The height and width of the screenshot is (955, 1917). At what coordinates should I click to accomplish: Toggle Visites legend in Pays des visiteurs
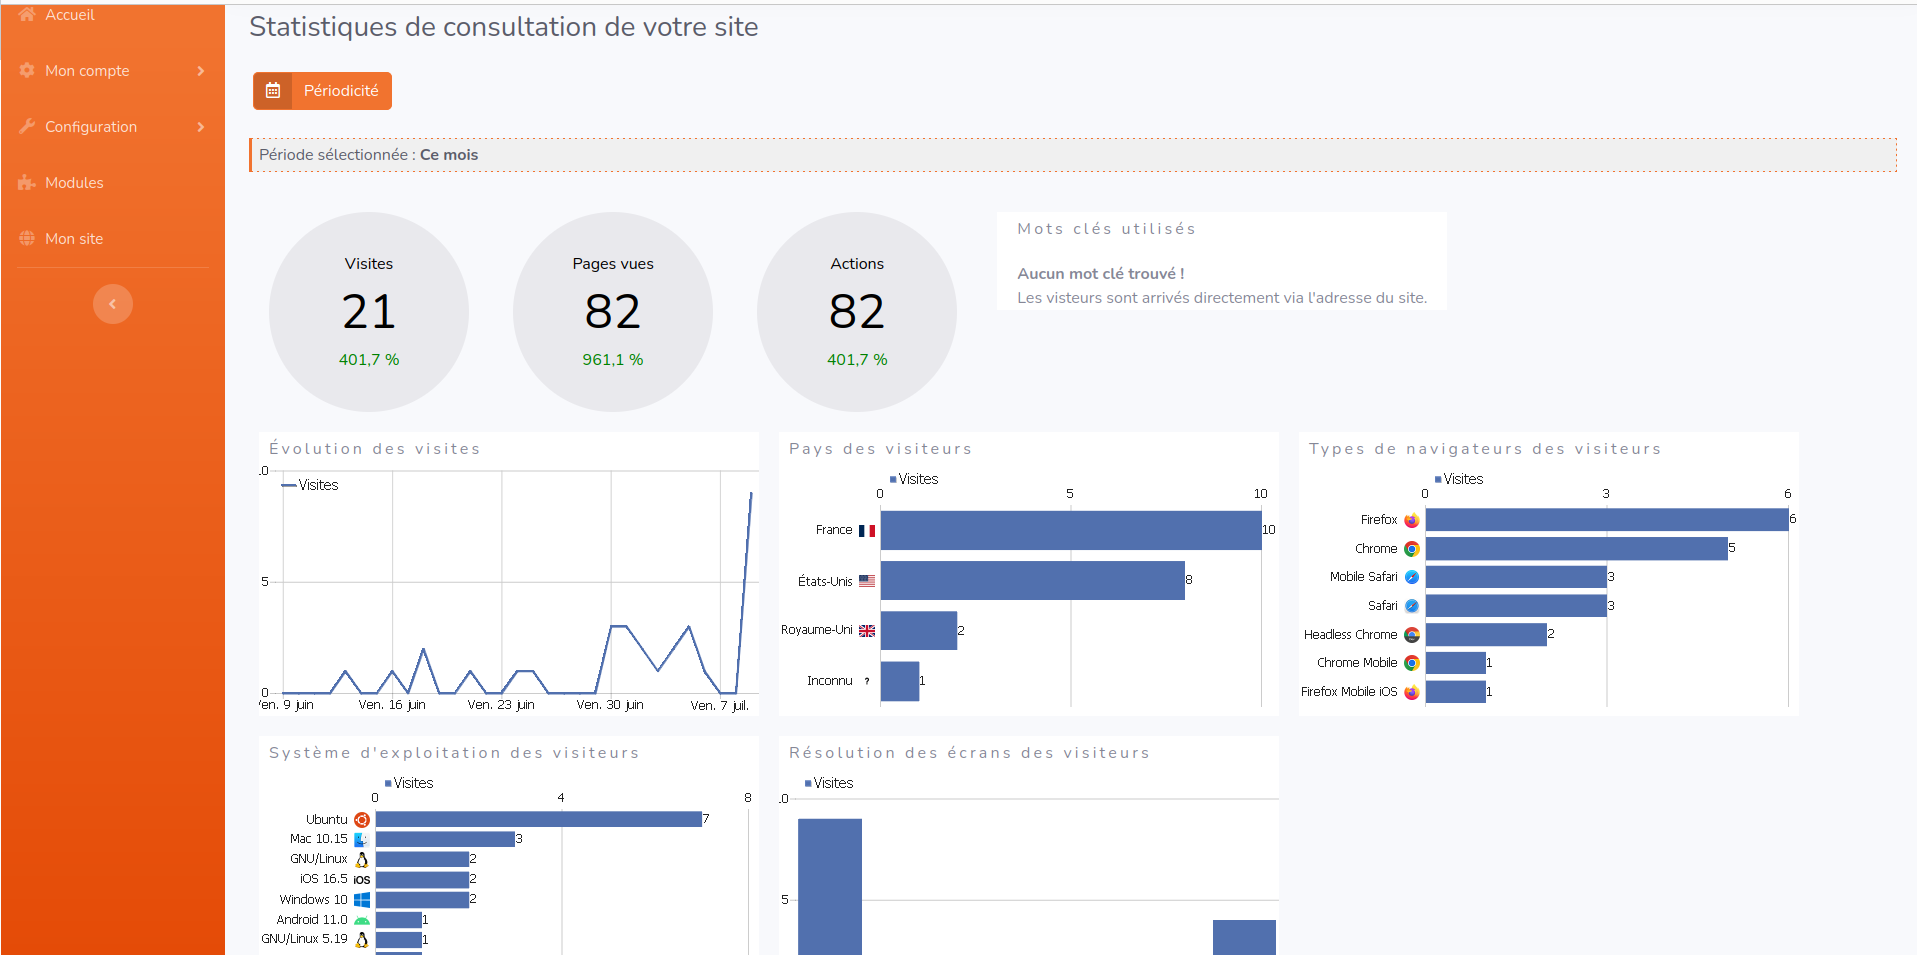click(914, 479)
